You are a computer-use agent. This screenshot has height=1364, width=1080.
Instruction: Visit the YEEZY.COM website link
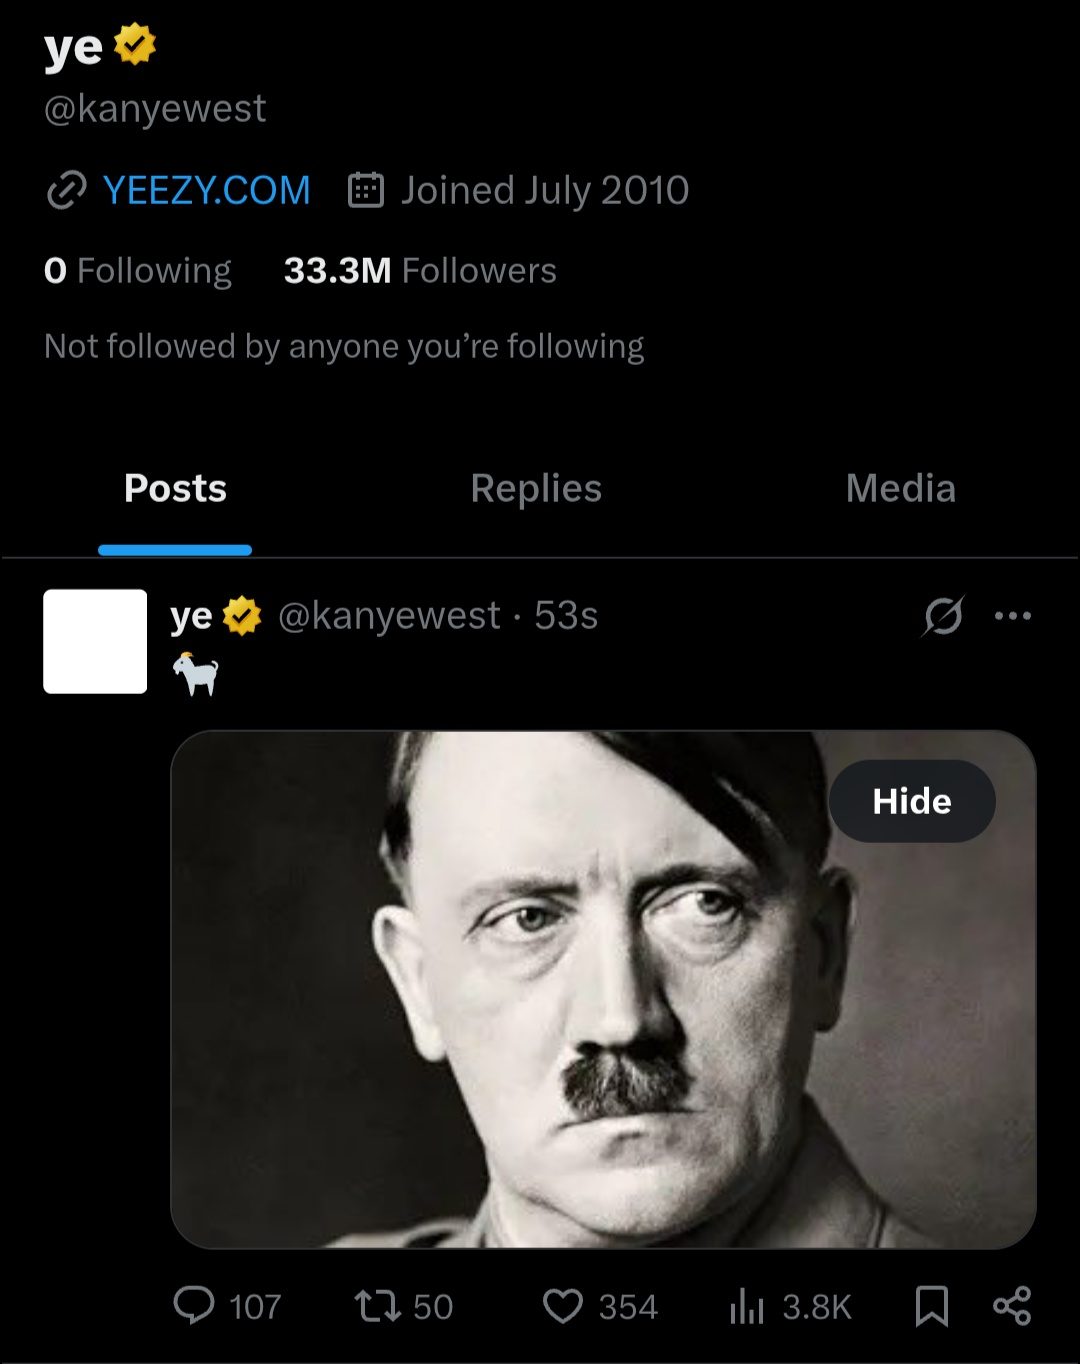coord(205,190)
